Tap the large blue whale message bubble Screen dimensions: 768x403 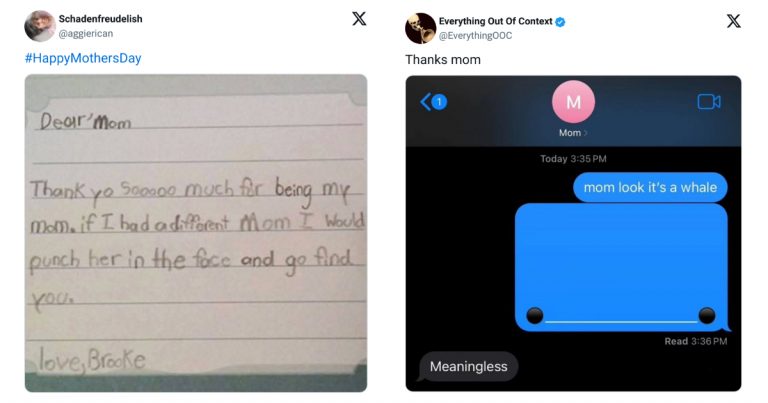pos(621,267)
